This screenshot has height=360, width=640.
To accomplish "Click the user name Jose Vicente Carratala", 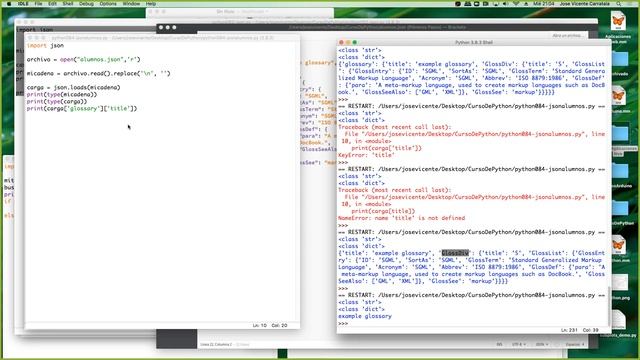I will coord(584,4).
